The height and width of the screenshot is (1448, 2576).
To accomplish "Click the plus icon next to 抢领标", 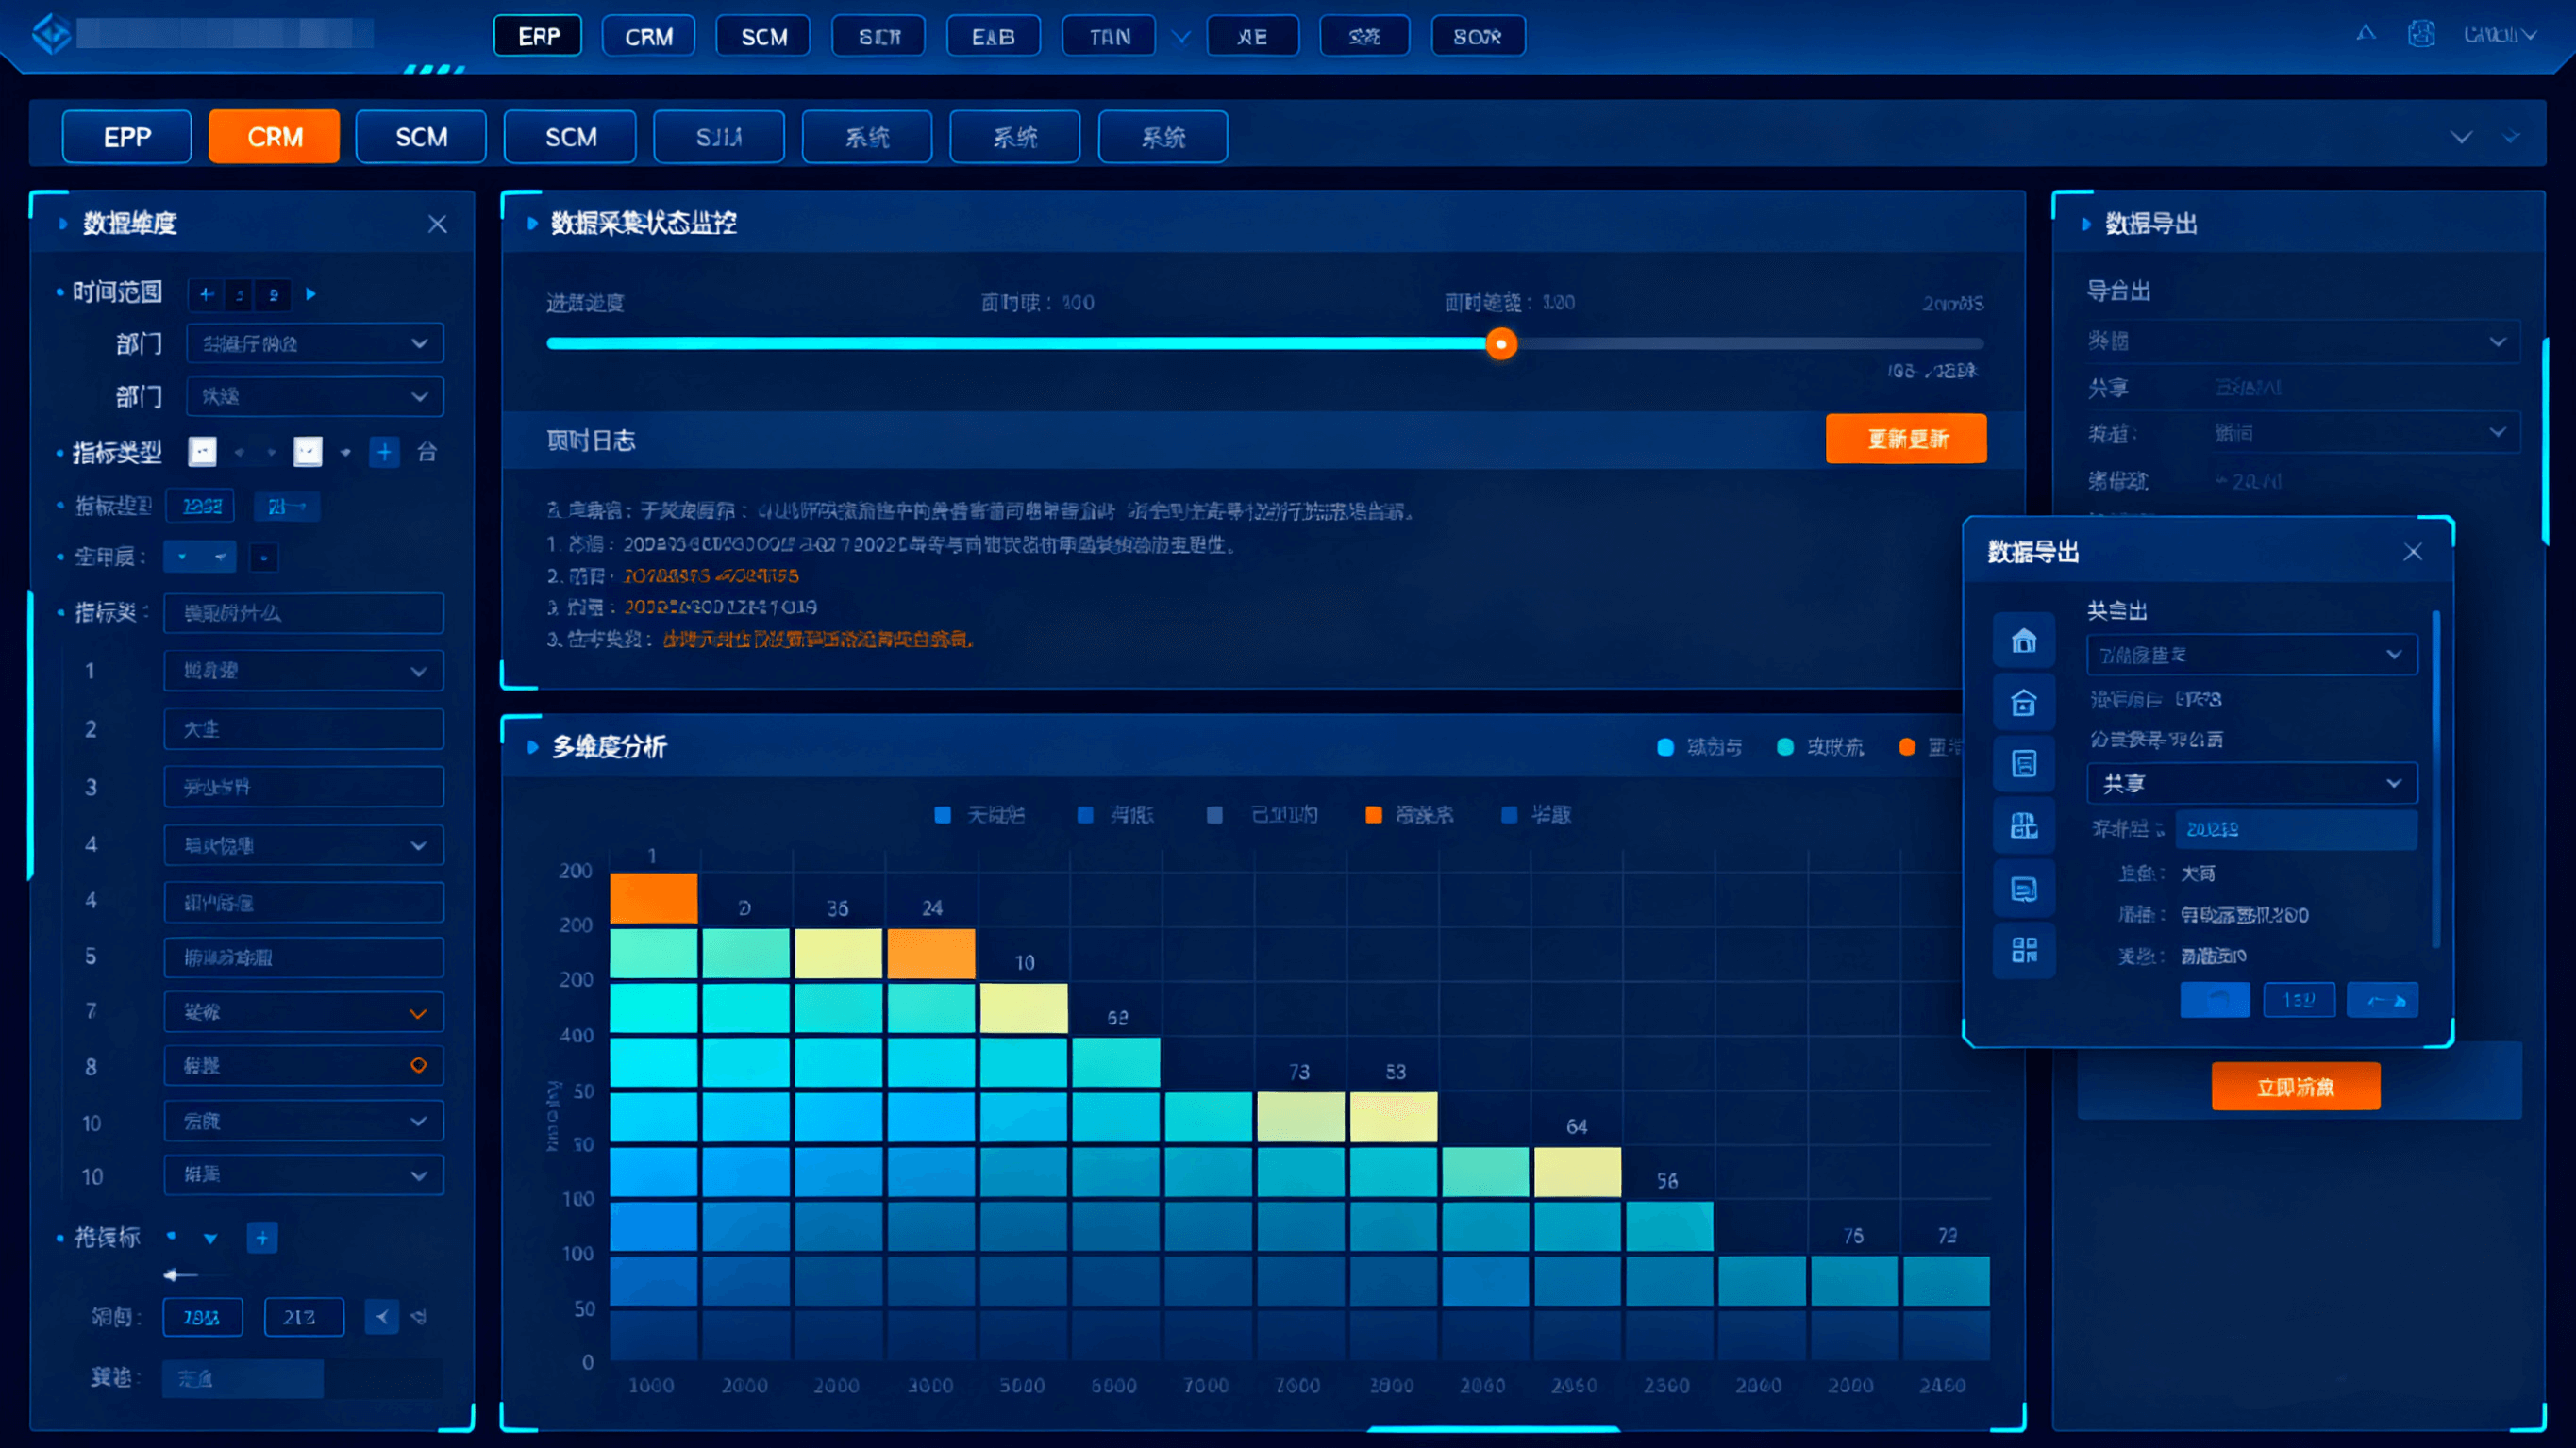I will [262, 1238].
